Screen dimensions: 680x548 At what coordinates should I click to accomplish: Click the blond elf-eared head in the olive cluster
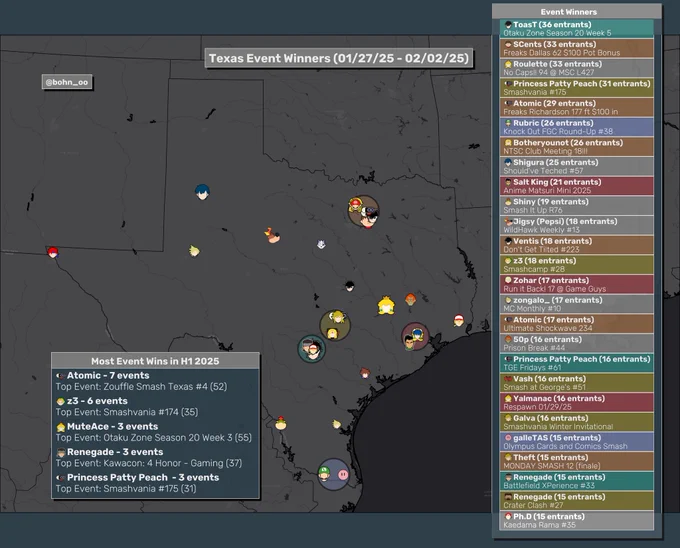(x=338, y=317)
